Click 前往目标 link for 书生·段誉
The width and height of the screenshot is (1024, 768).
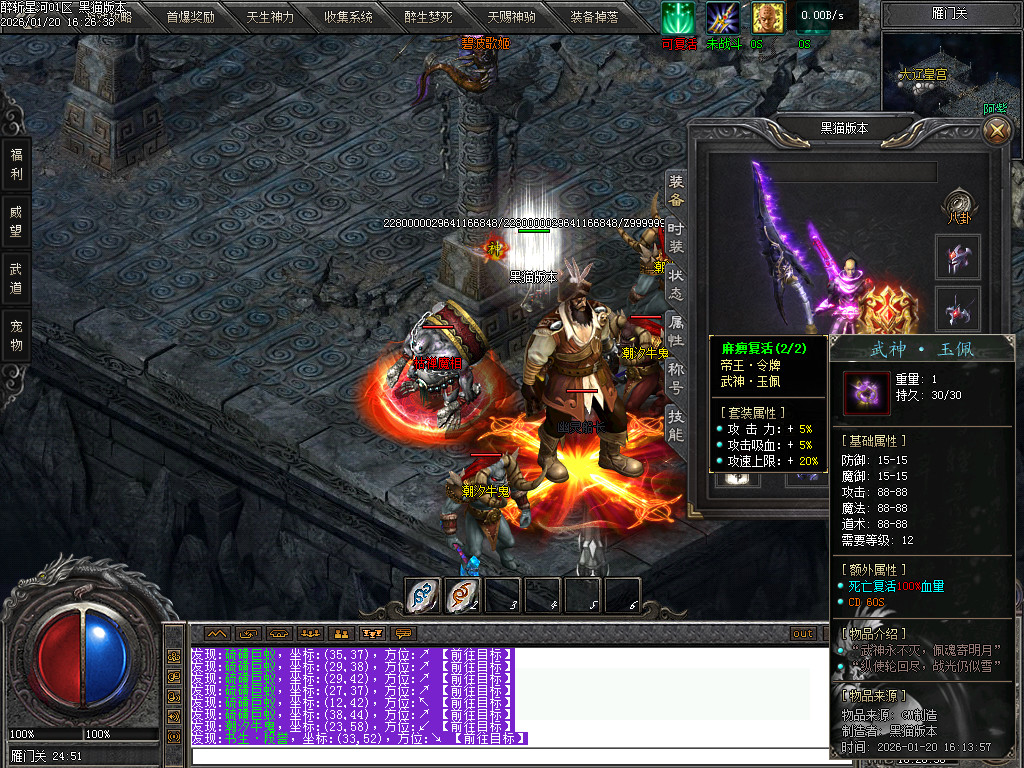coord(486,738)
